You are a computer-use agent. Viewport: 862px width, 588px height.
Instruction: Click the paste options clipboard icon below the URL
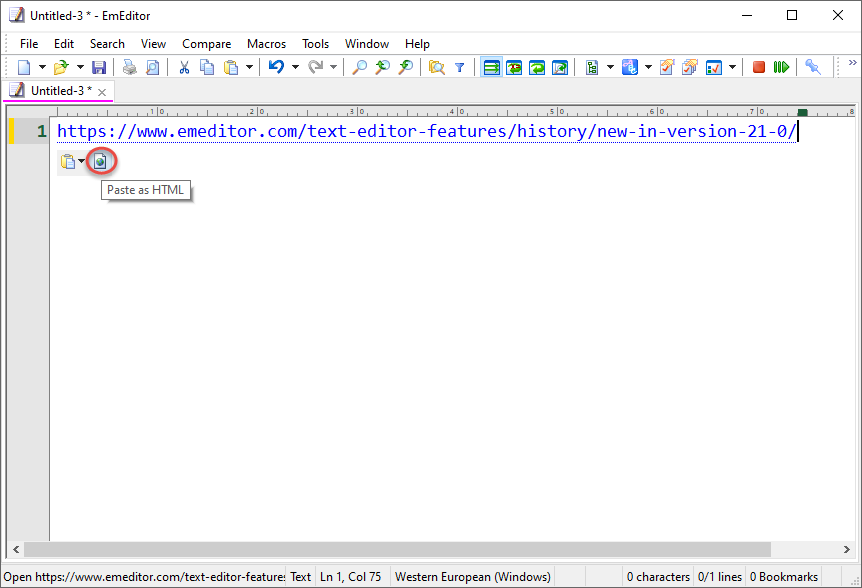68,162
